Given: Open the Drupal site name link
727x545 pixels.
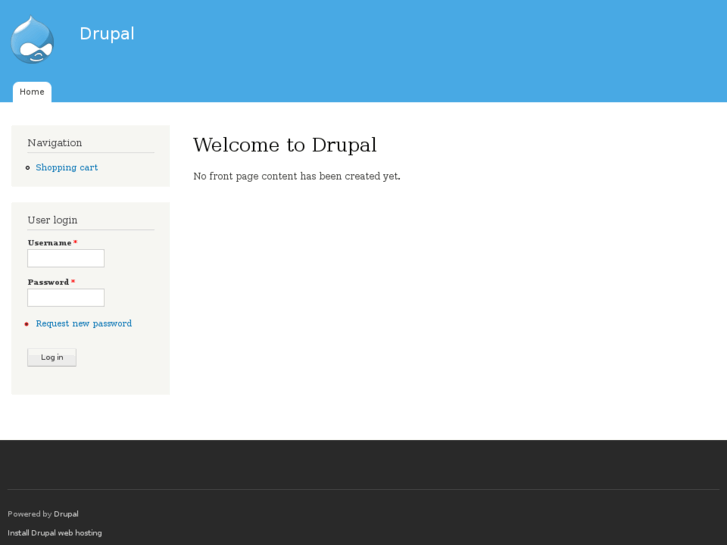Looking at the screenshot, I should [x=107, y=34].
